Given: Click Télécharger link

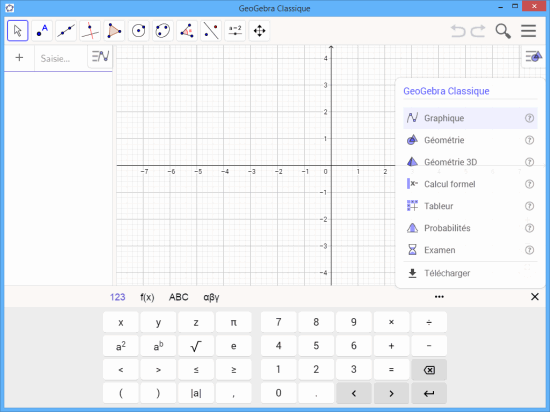Looking at the screenshot, I should [x=470, y=273].
